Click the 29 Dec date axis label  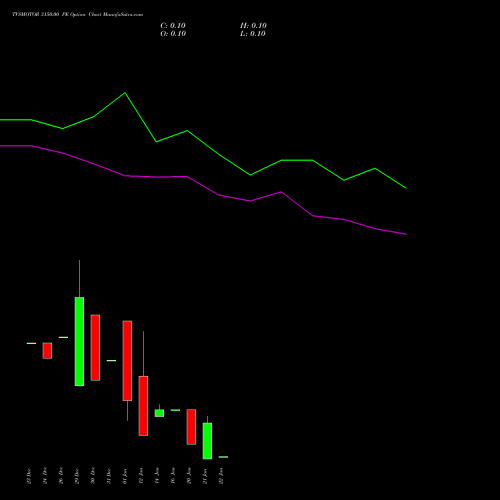(x=77, y=476)
